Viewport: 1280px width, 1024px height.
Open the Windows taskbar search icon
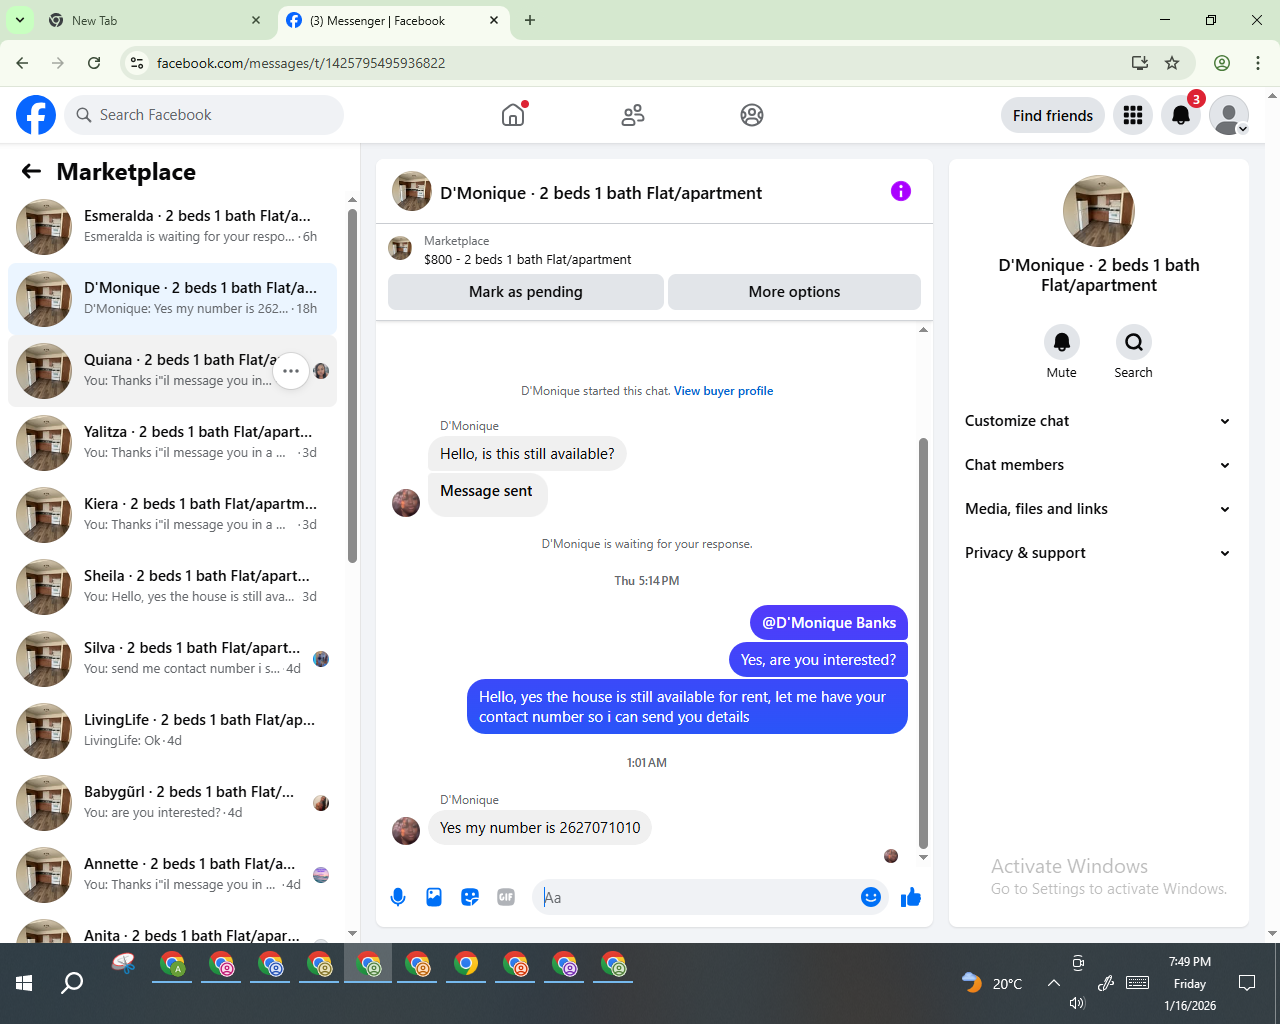click(72, 983)
